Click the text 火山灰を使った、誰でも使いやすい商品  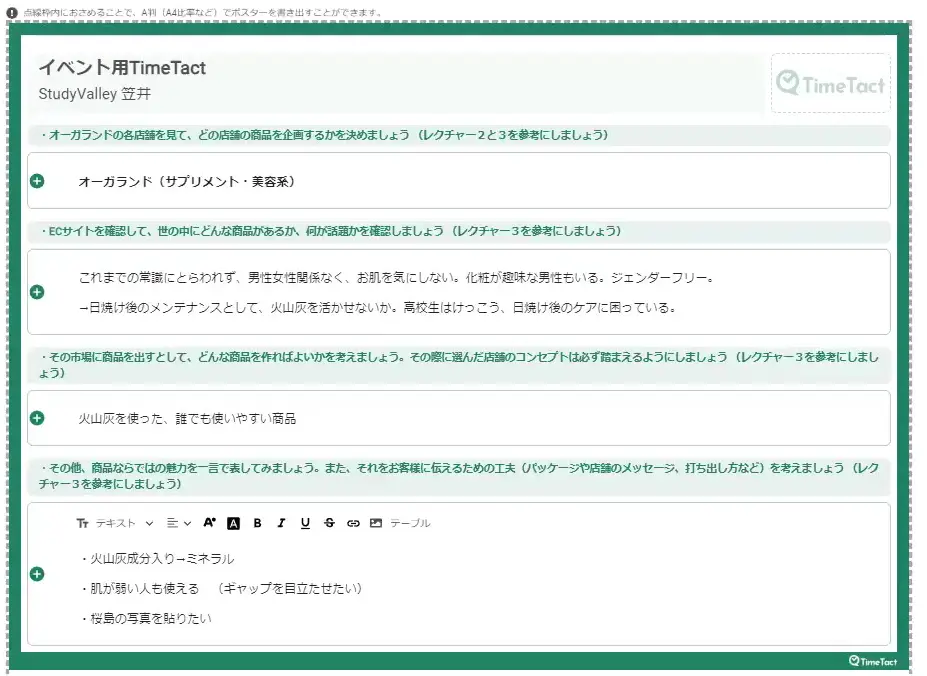[187, 419]
